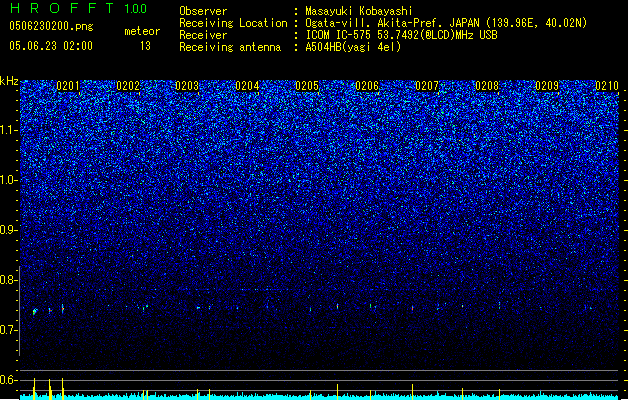Screen dimensions: 629x400
Task: Click the Ogata-vill. Akita-Pref. JAPAN location text
Action: tap(446, 23)
